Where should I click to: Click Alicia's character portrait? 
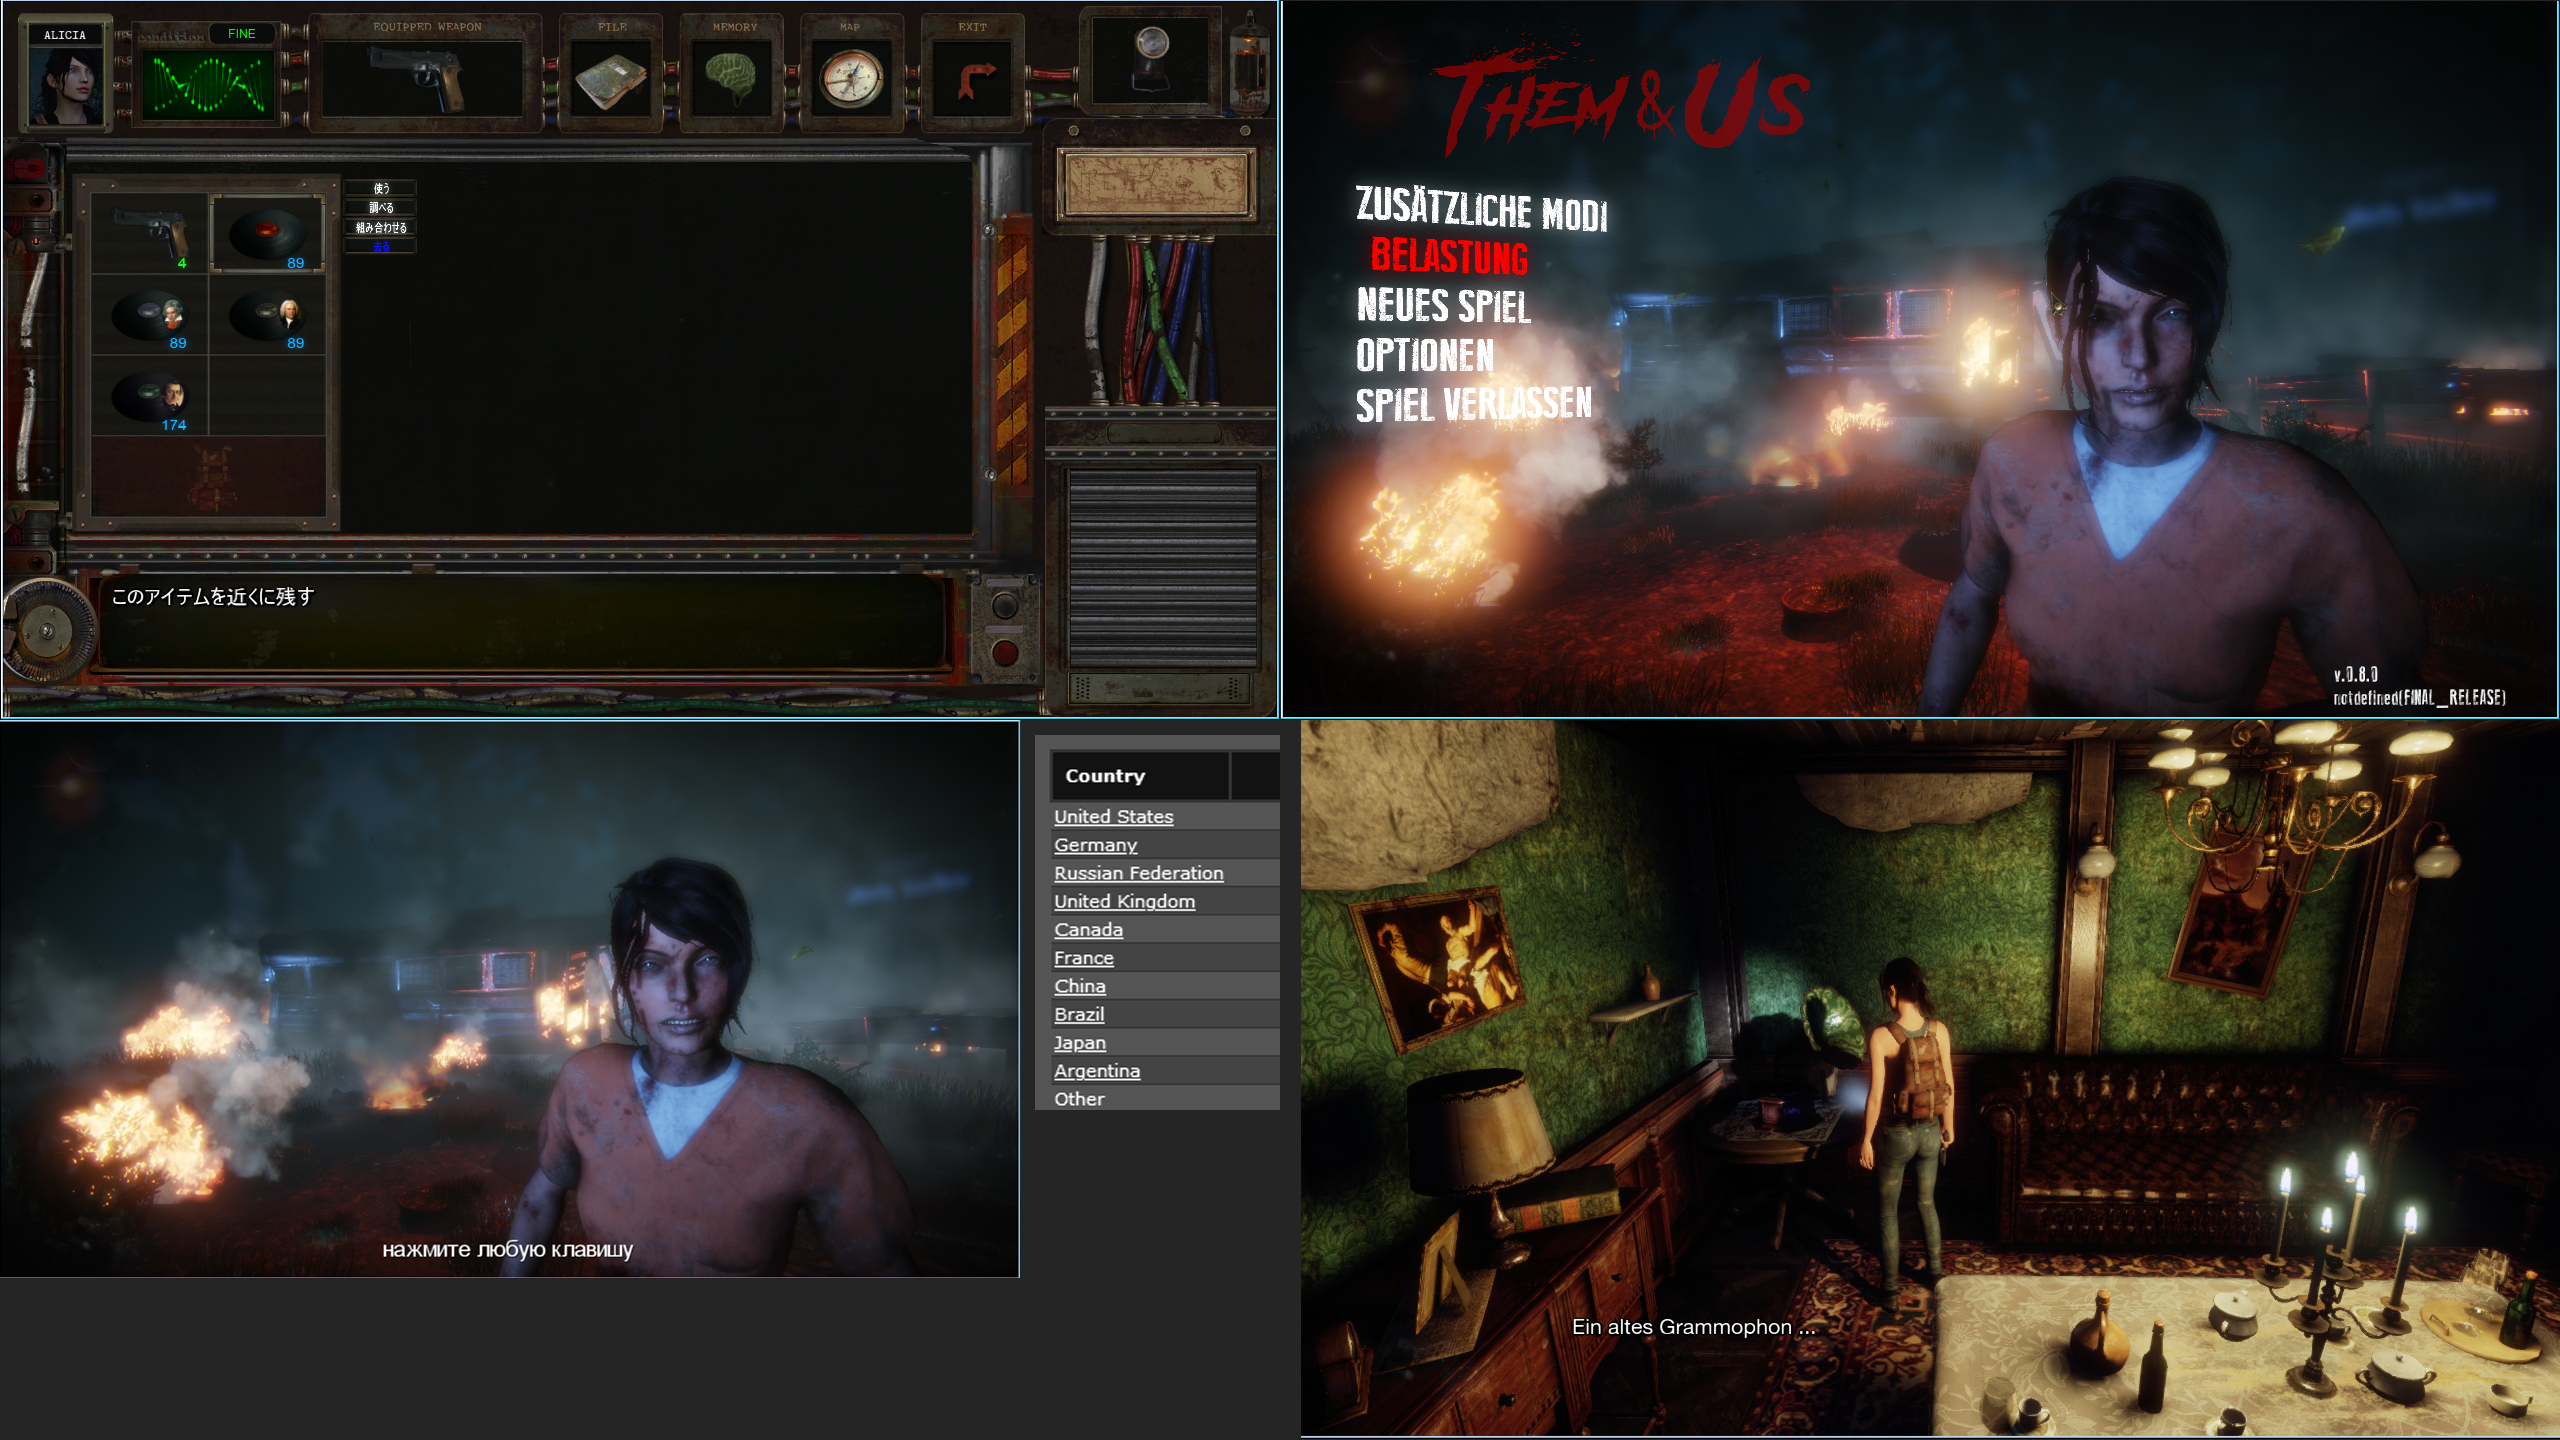click(x=65, y=84)
